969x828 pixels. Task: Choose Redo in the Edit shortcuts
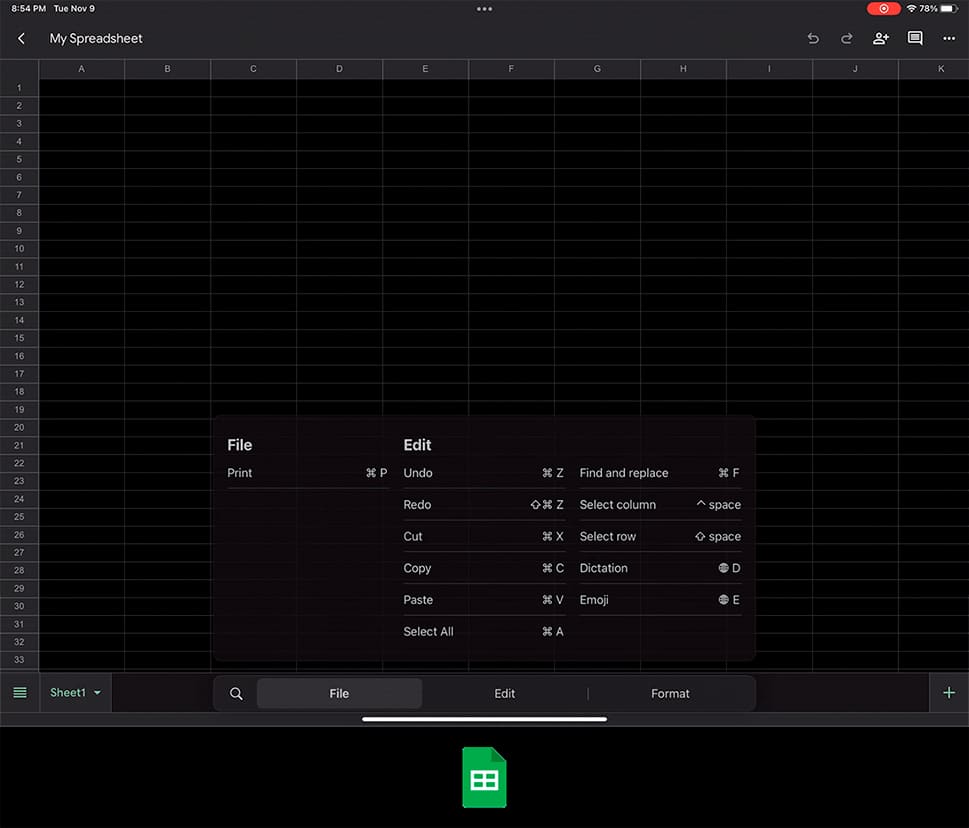[483, 505]
